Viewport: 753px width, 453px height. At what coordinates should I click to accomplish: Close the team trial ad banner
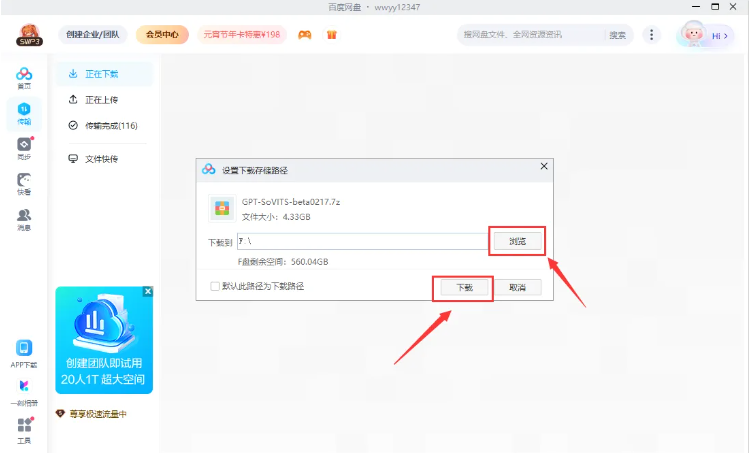pyautogui.click(x=148, y=292)
